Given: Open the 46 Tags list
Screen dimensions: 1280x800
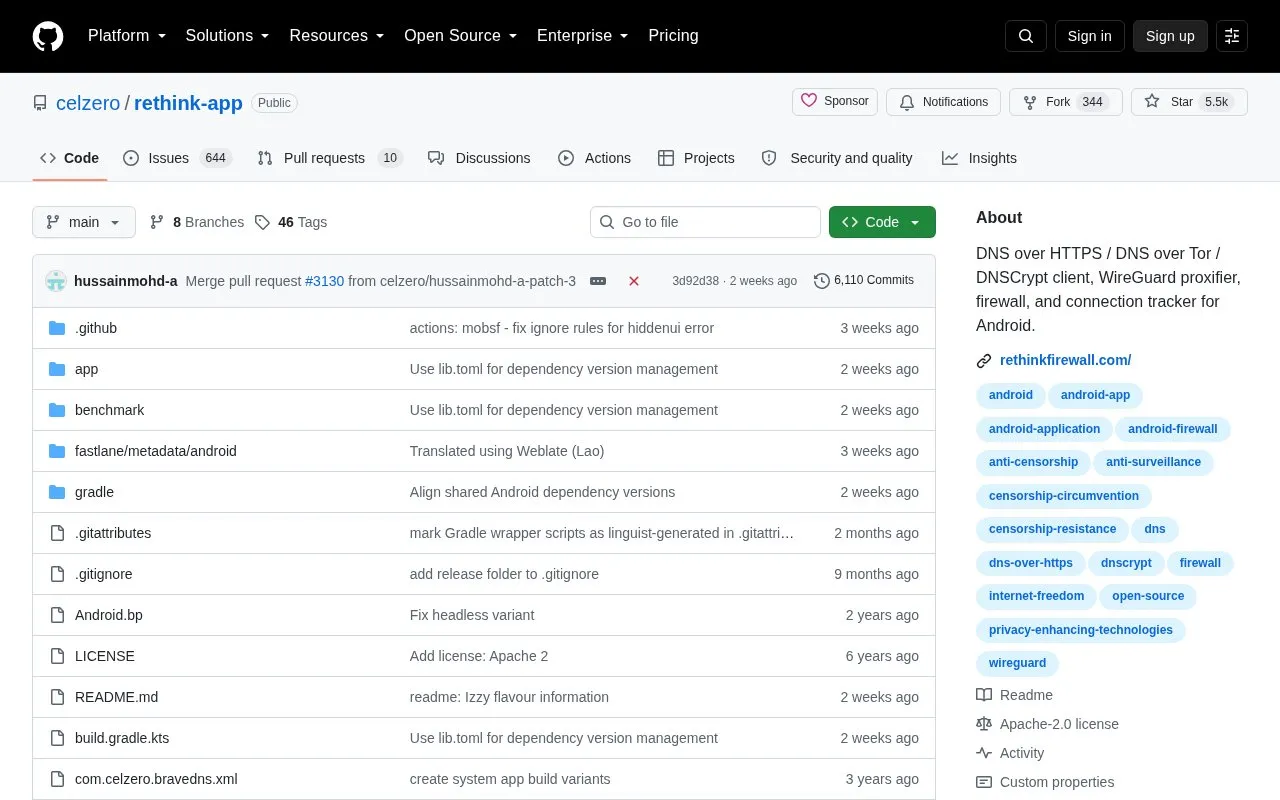Looking at the screenshot, I should click(x=291, y=222).
